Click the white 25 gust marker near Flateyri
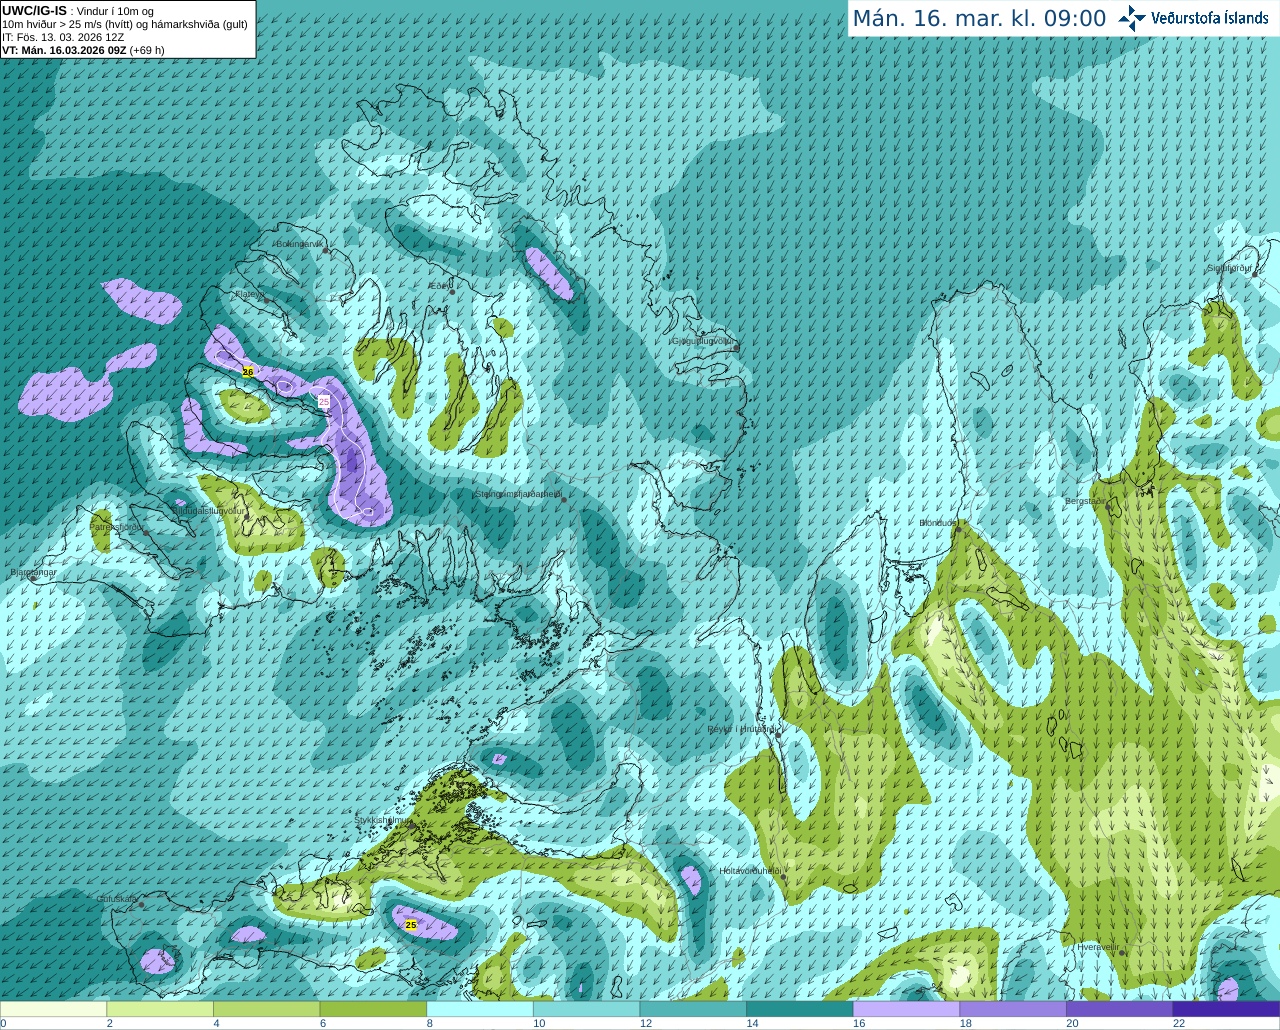This screenshot has height=1030, width=1280. (324, 401)
